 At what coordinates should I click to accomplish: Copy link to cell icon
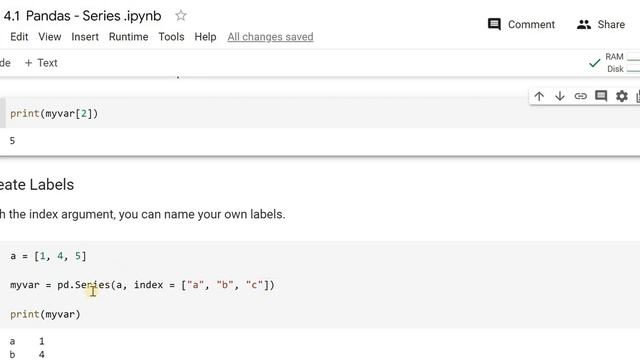click(580, 96)
